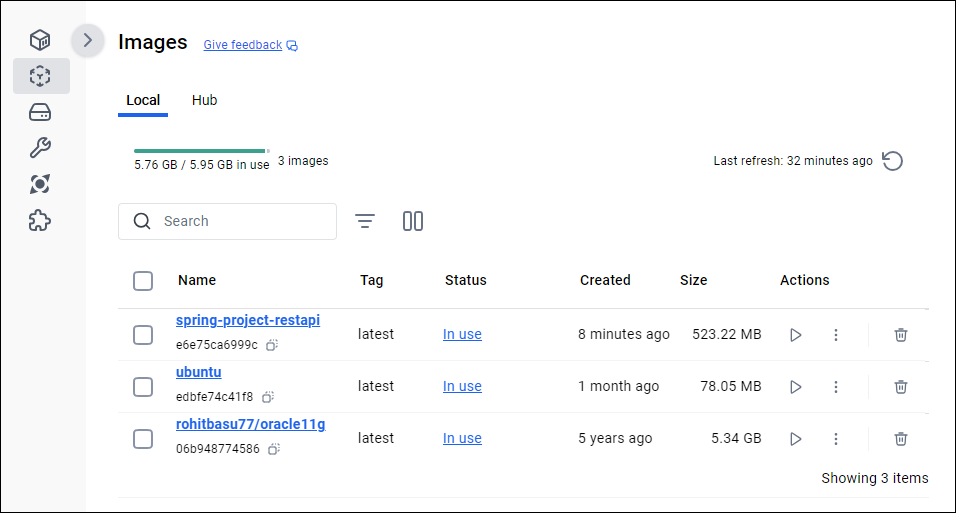Viewport: 956px width, 513px height.
Task: Open the filter options icon
Action: click(365, 221)
